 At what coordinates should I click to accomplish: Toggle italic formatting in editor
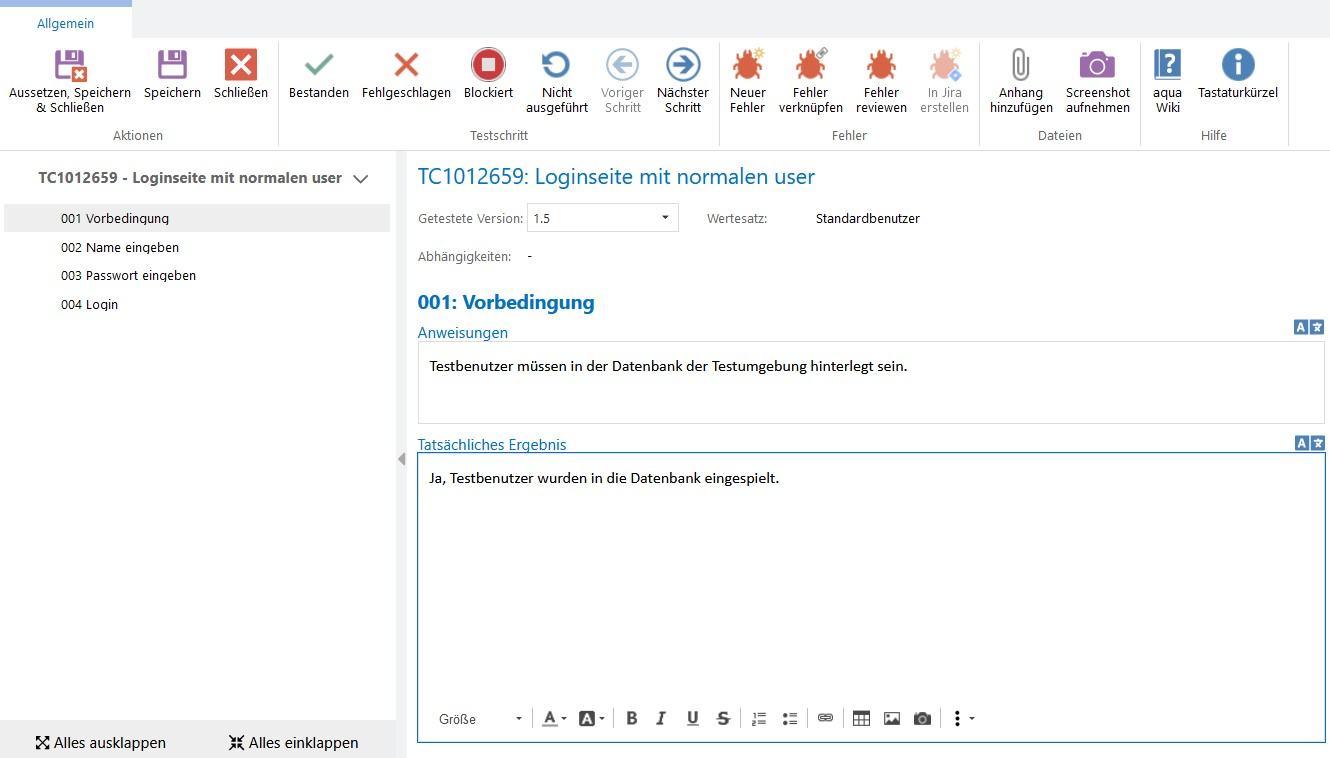coord(661,718)
